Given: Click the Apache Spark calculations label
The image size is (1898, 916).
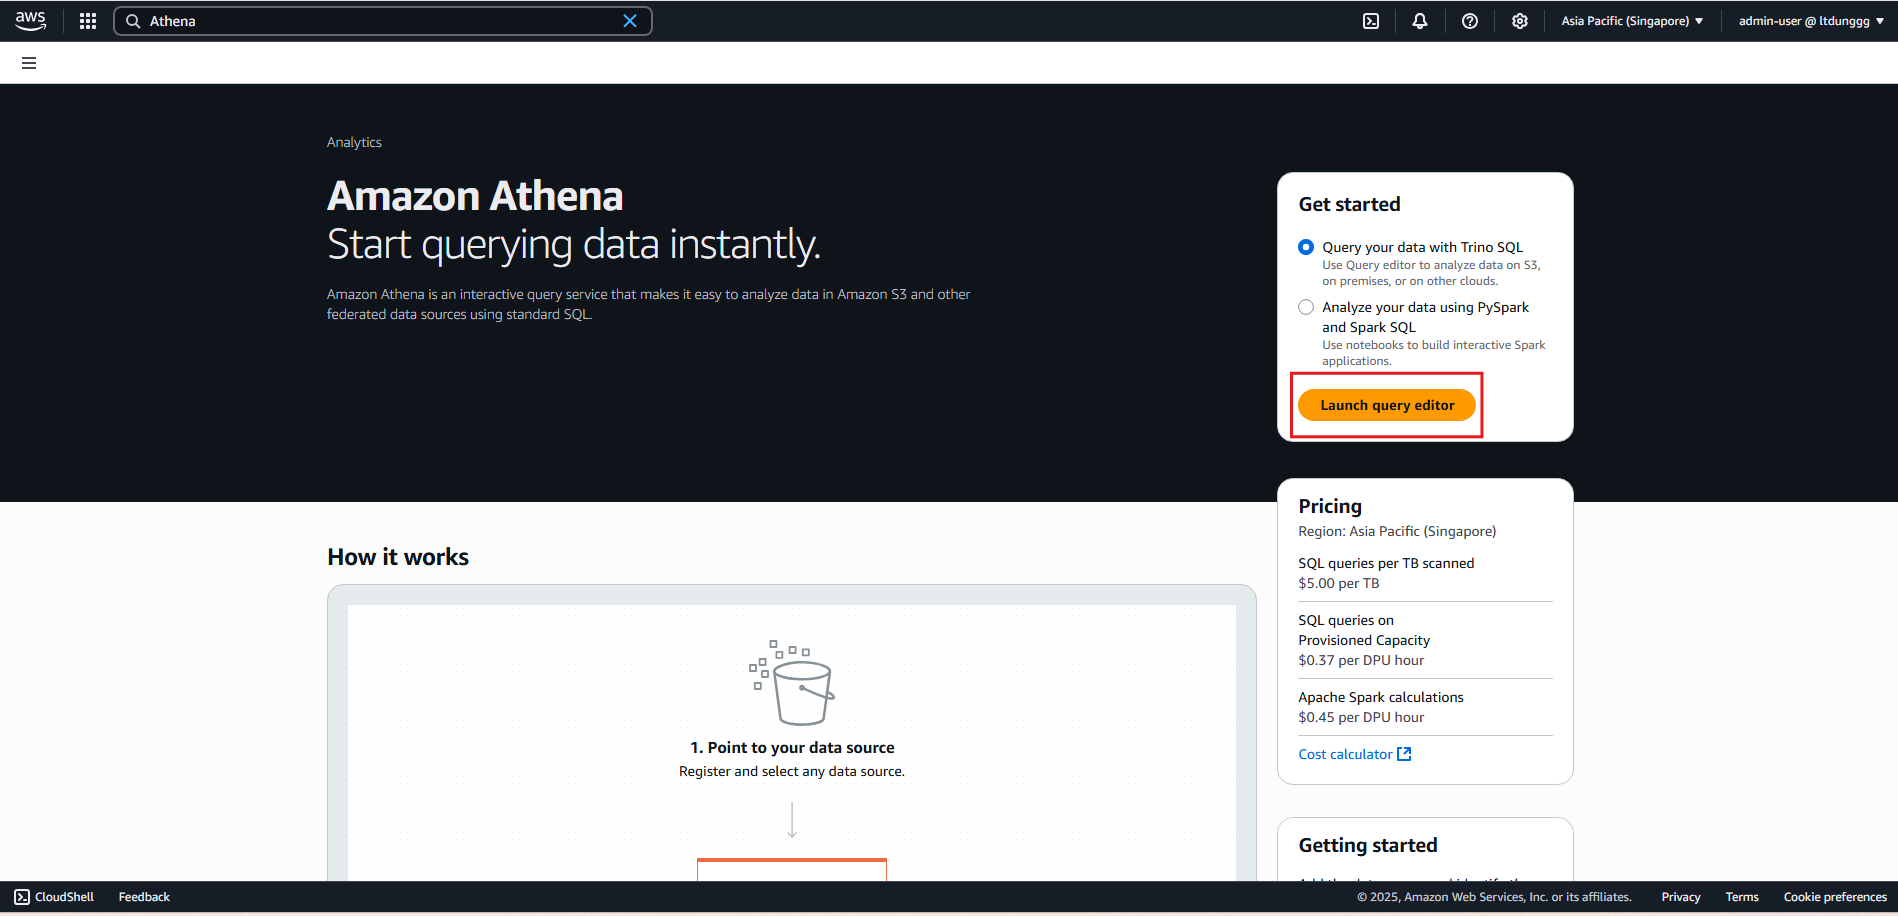Looking at the screenshot, I should [x=1380, y=697].
